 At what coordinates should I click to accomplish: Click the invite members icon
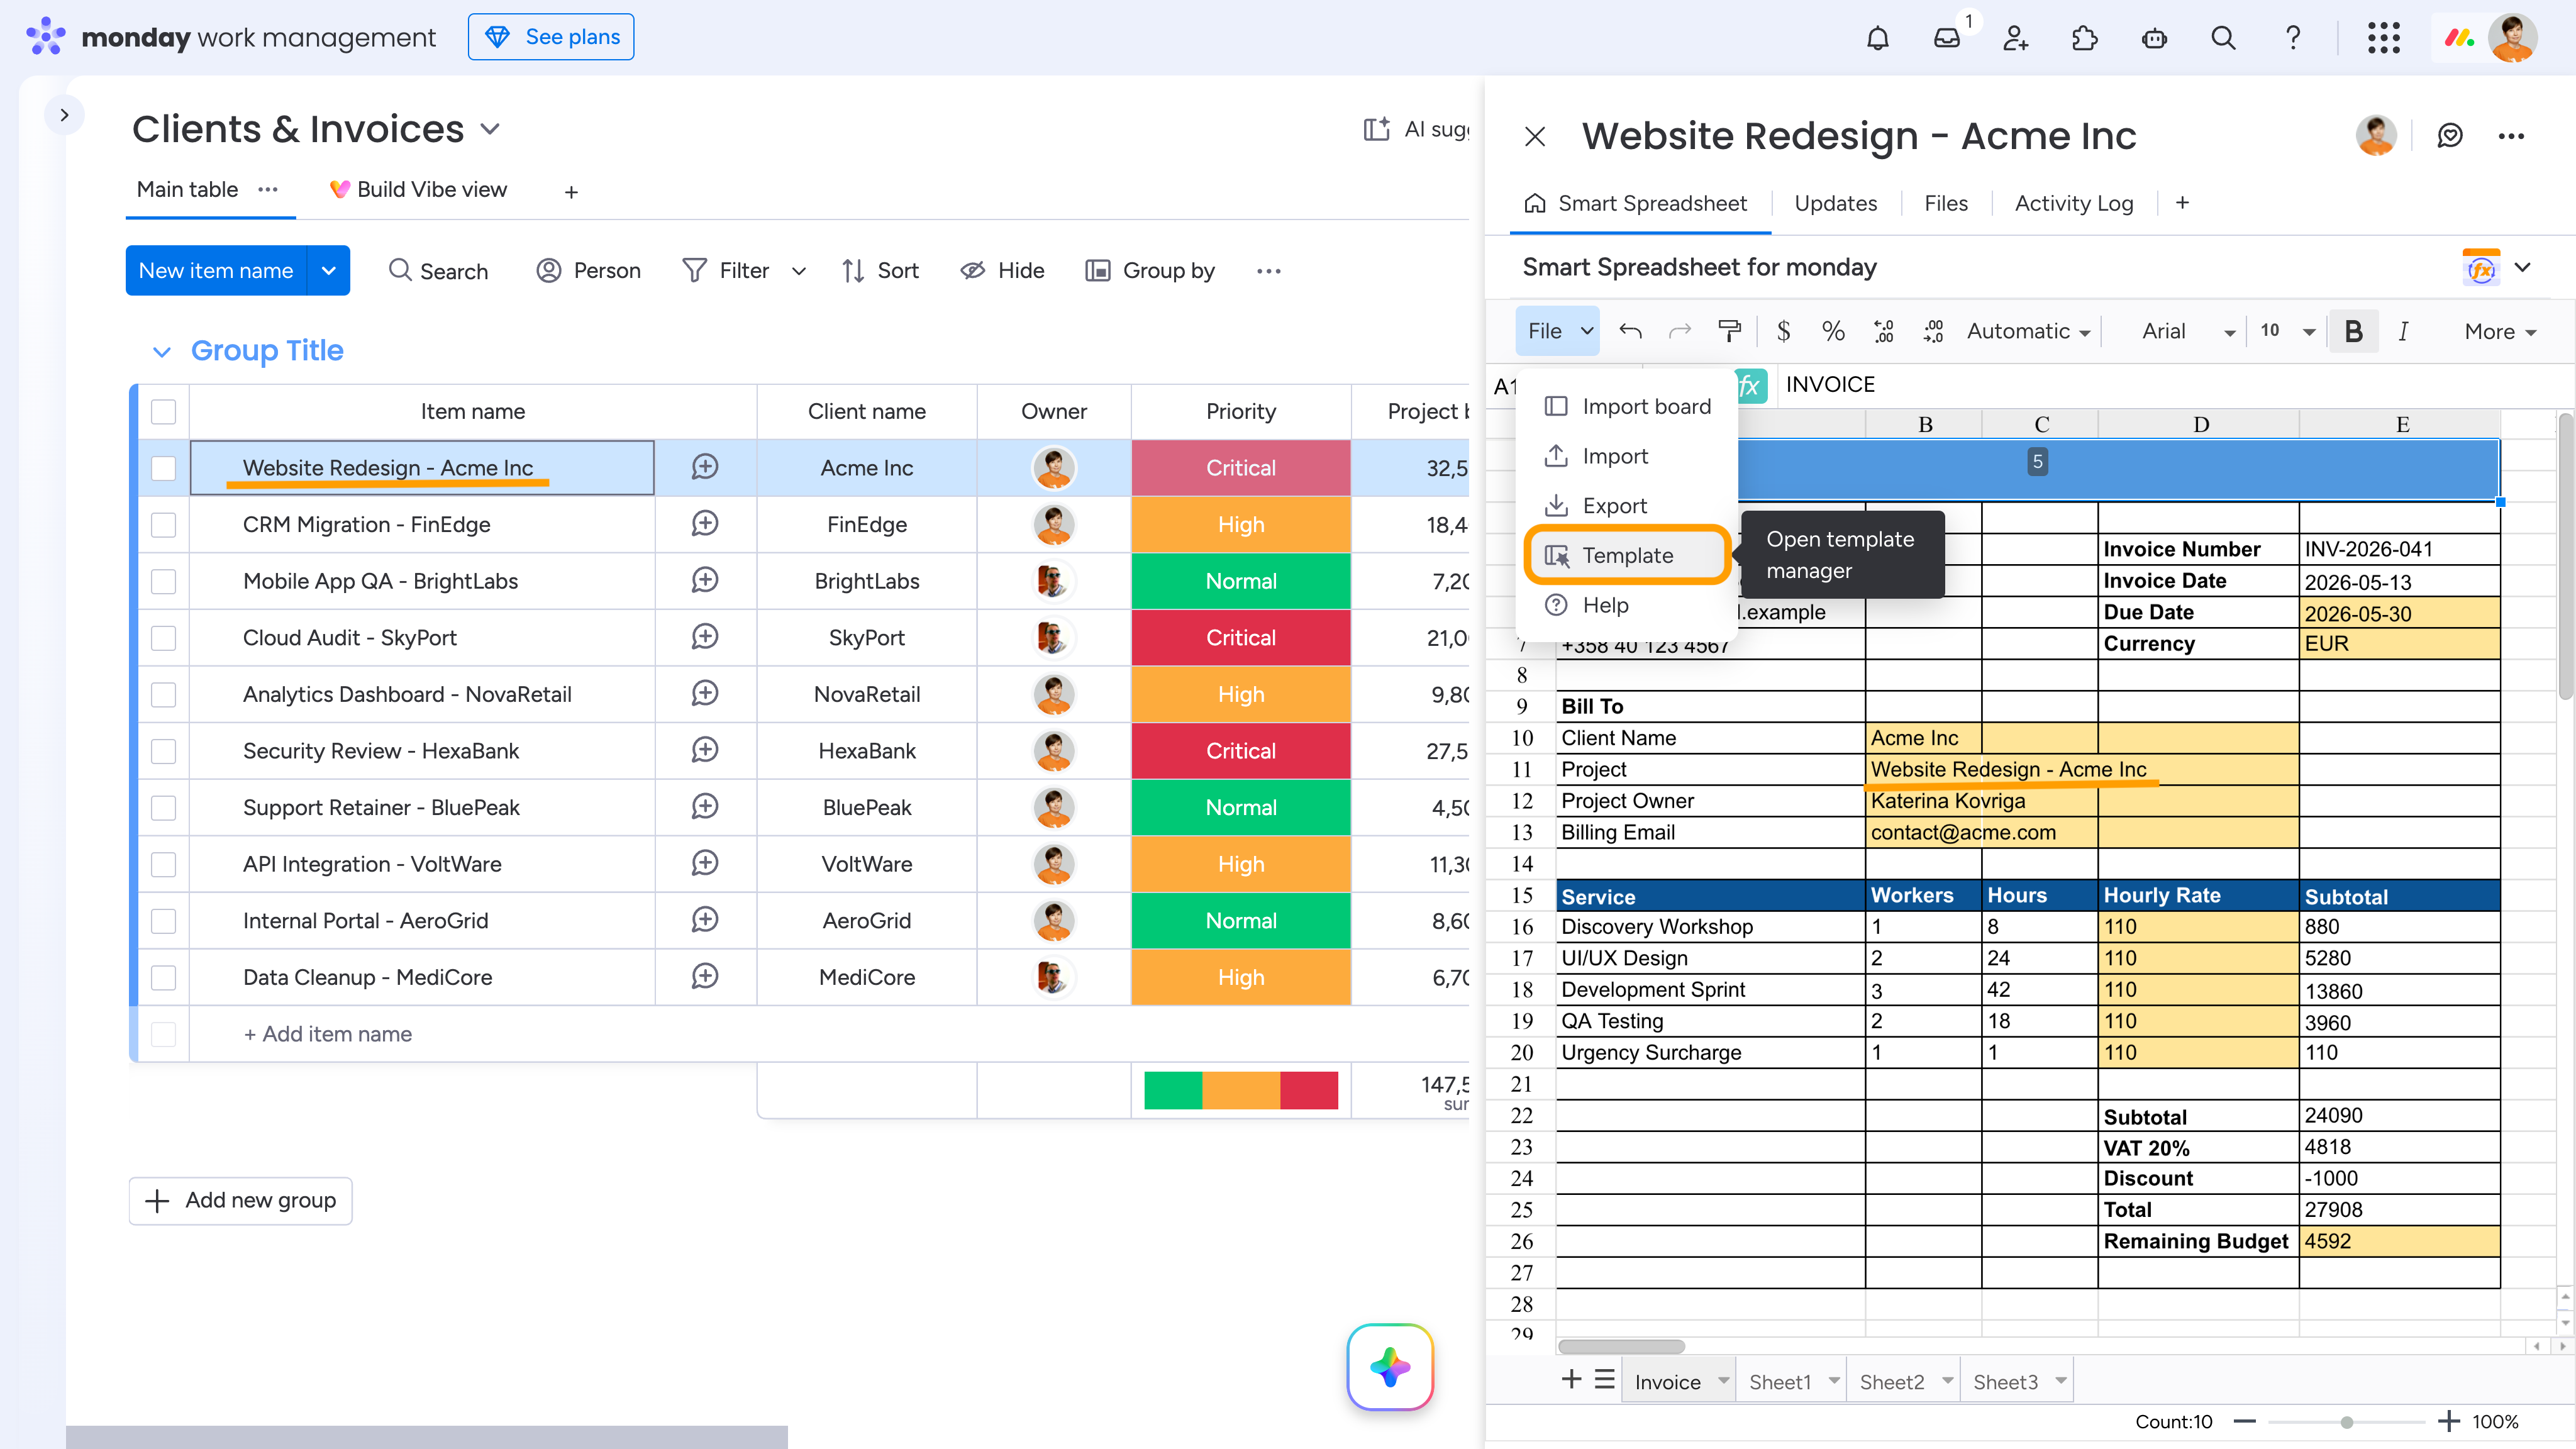pyautogui.click(x=2015, y=38)
